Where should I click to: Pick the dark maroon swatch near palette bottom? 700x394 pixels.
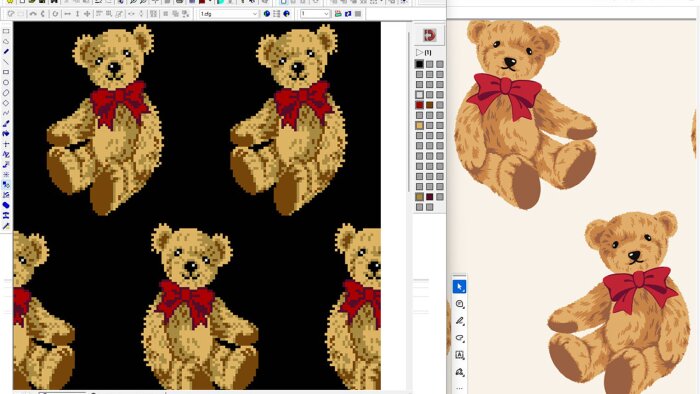coord(429,196)
